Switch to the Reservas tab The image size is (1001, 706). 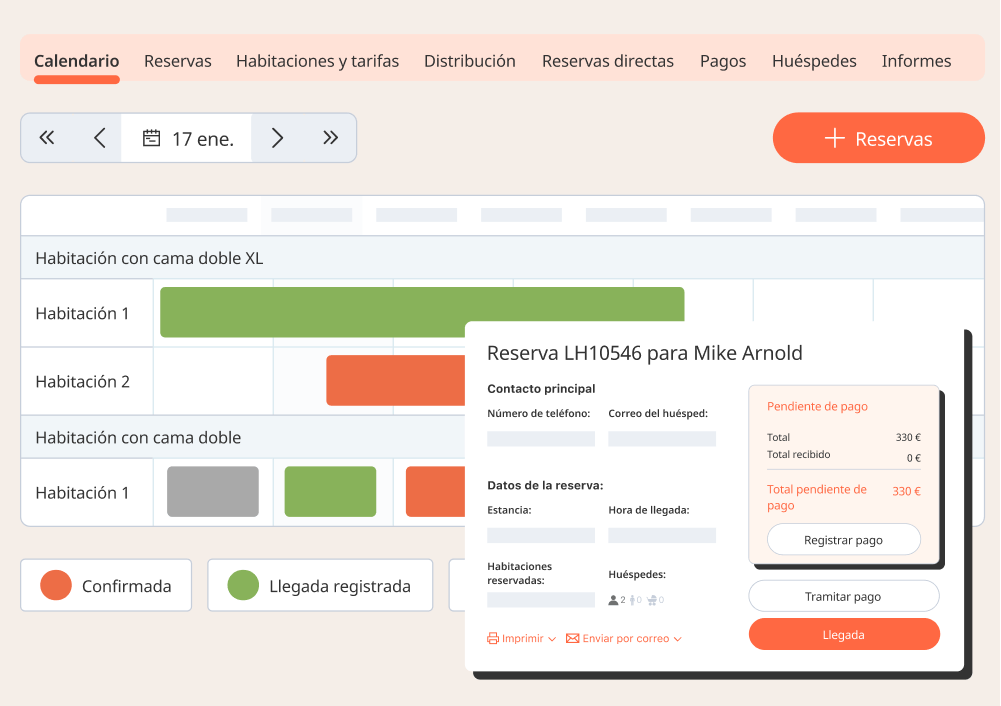(177, 61)
